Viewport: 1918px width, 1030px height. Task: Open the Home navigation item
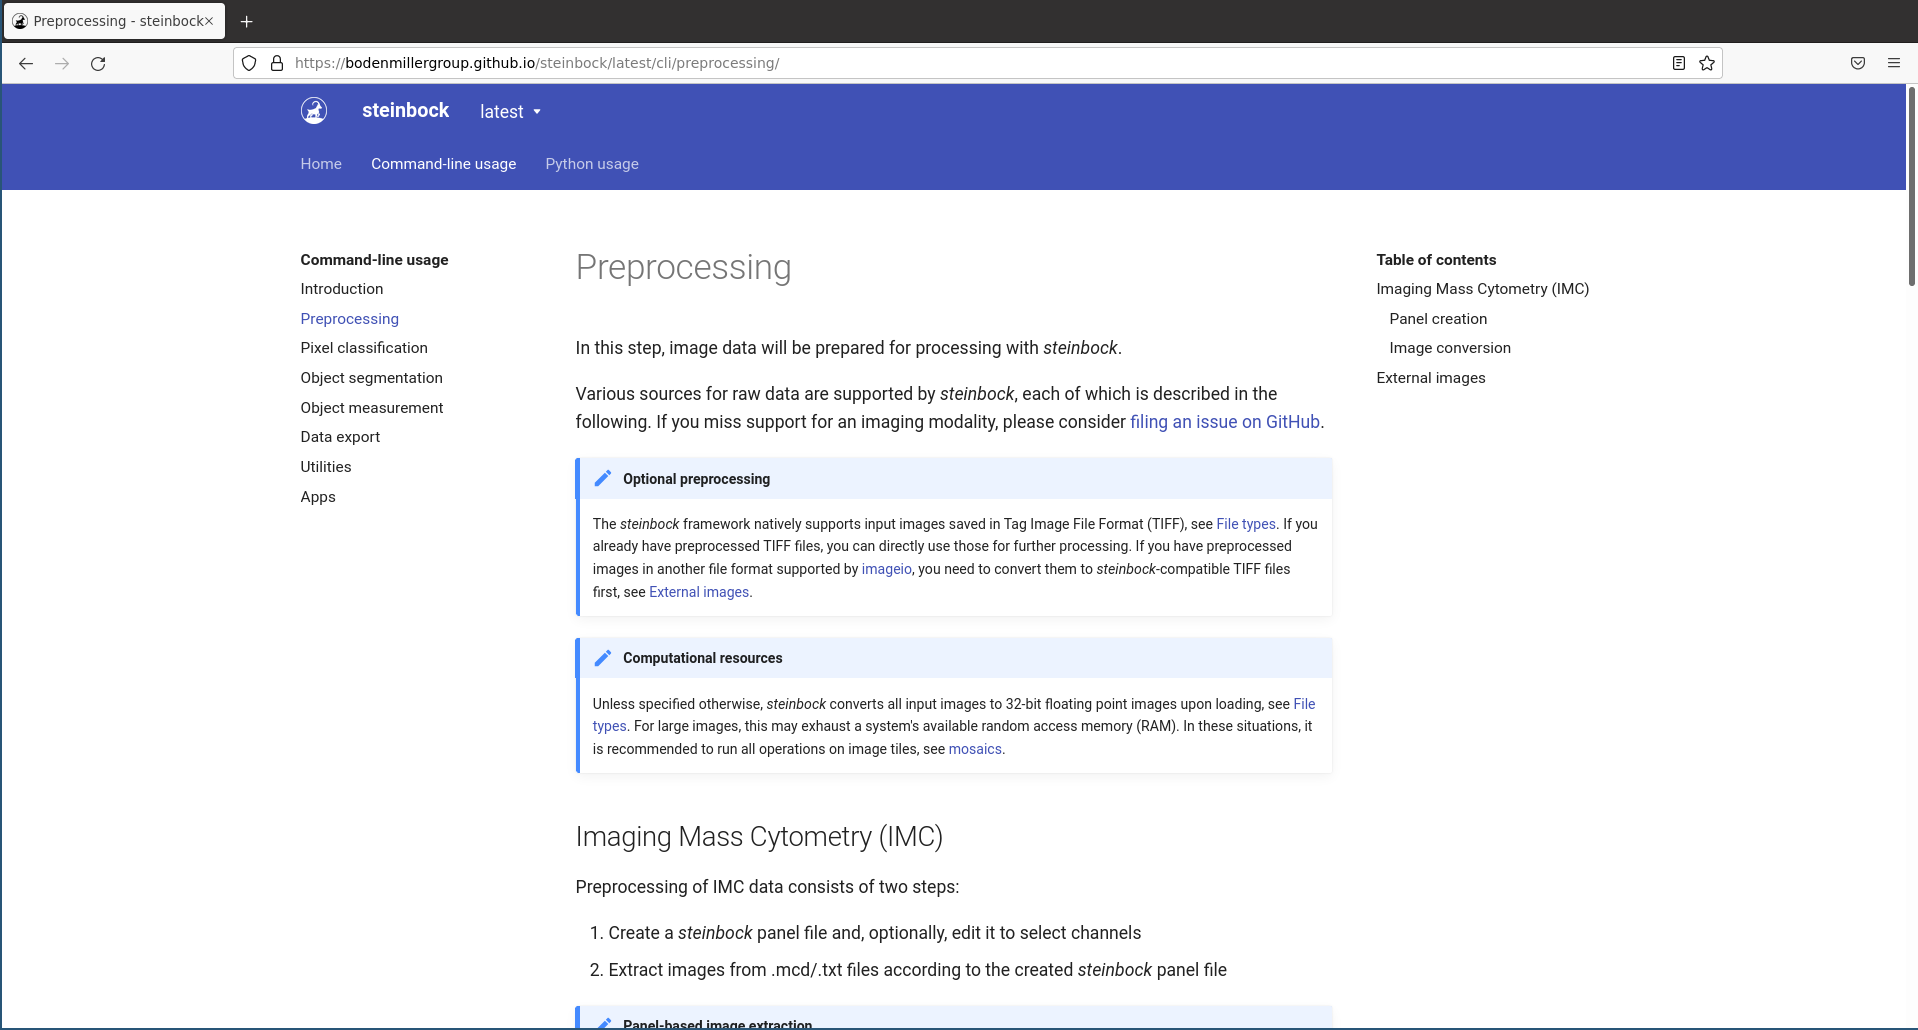point(320,163)
